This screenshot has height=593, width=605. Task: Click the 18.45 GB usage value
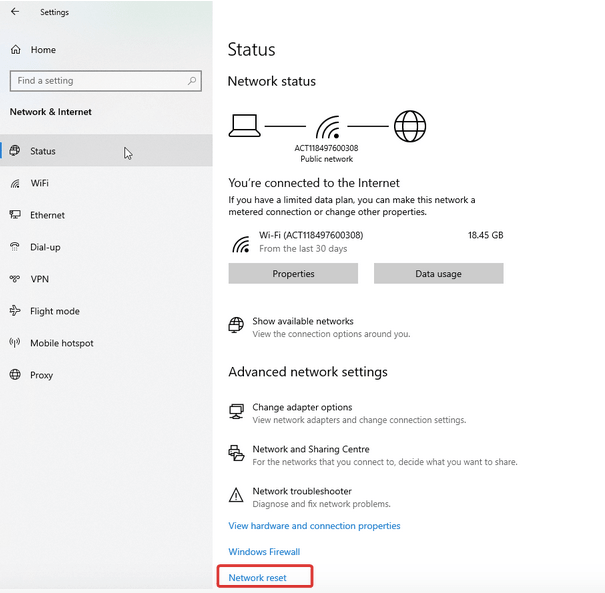point(485,235)
